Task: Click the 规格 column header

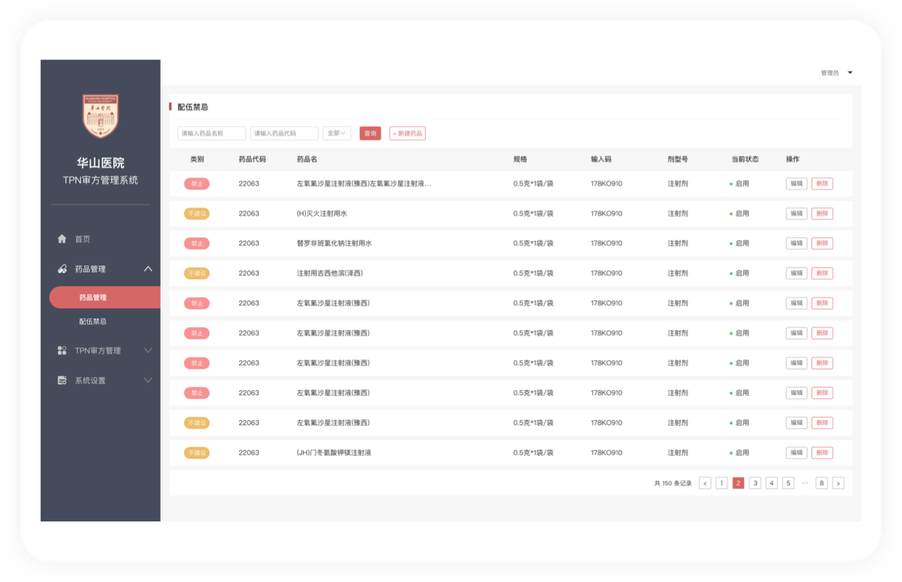Action: click(x=520, y=159)
